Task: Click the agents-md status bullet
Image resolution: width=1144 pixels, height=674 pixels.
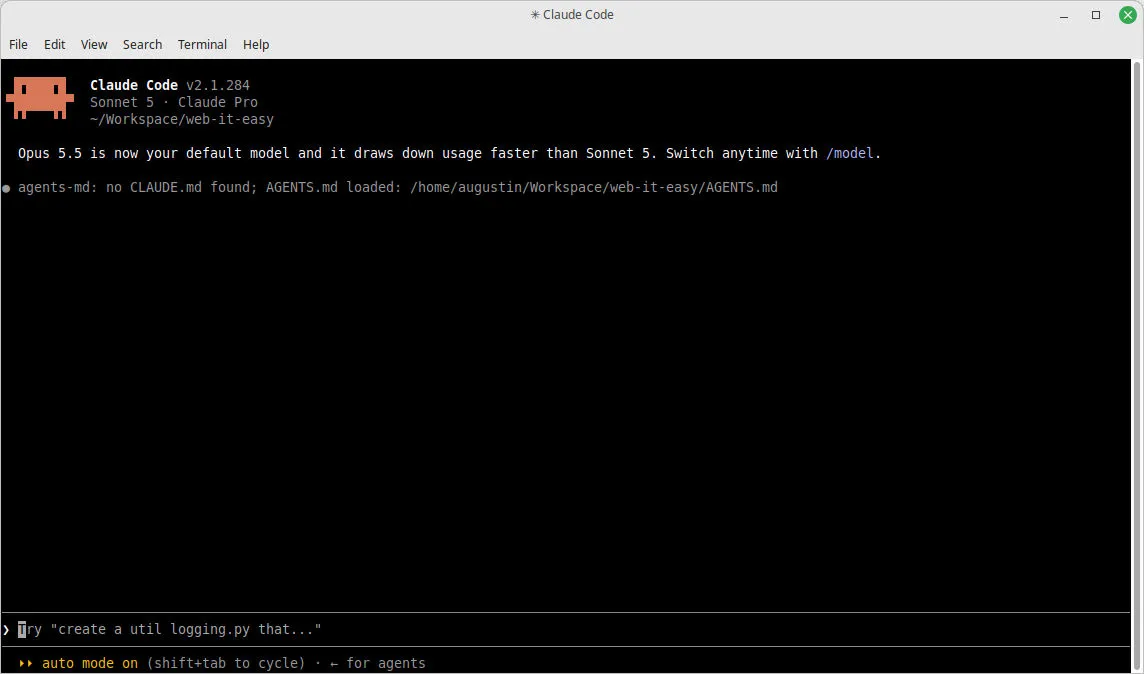Action: pyautogui.click(x=7, y=188)
